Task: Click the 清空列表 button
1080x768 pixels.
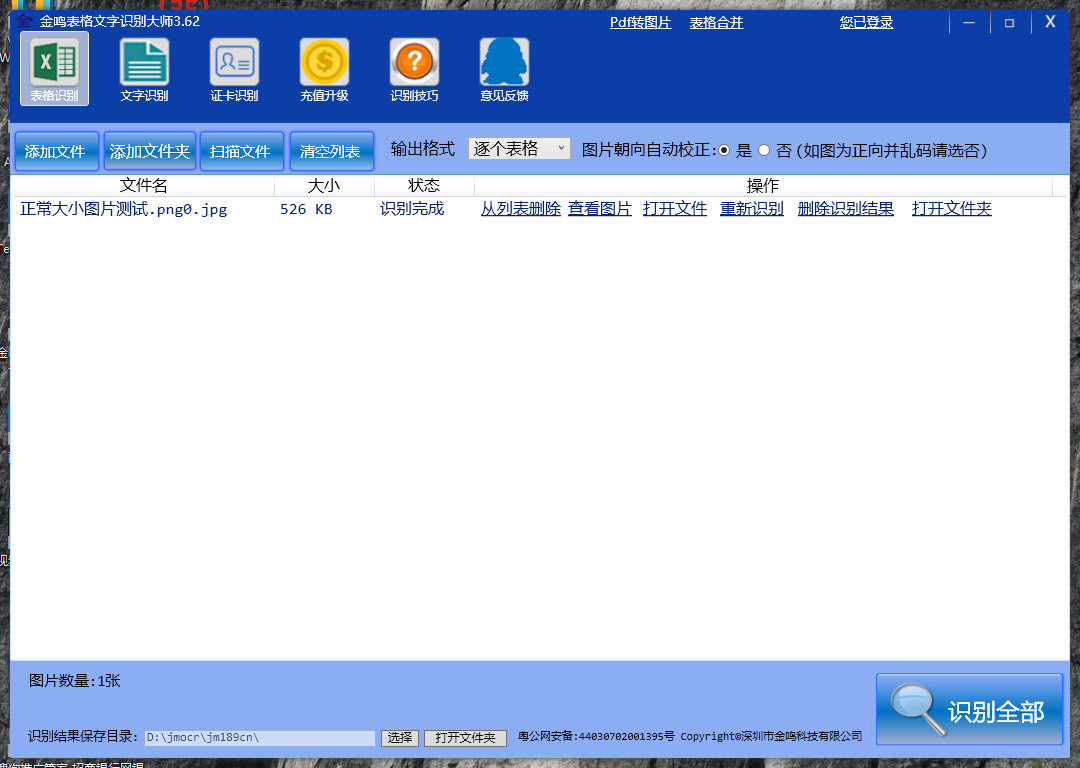Action: [x=331, y=152]
